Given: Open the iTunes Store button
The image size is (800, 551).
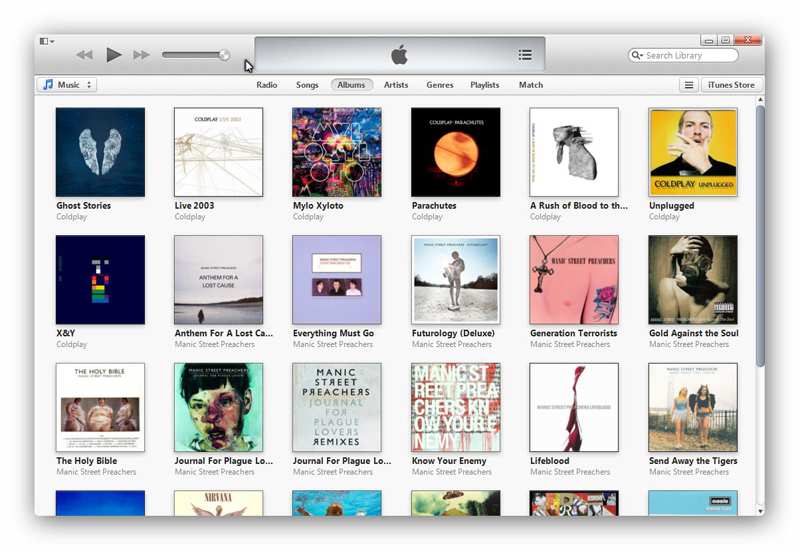Looking at the screenshot, I should (x=731, y=85).
